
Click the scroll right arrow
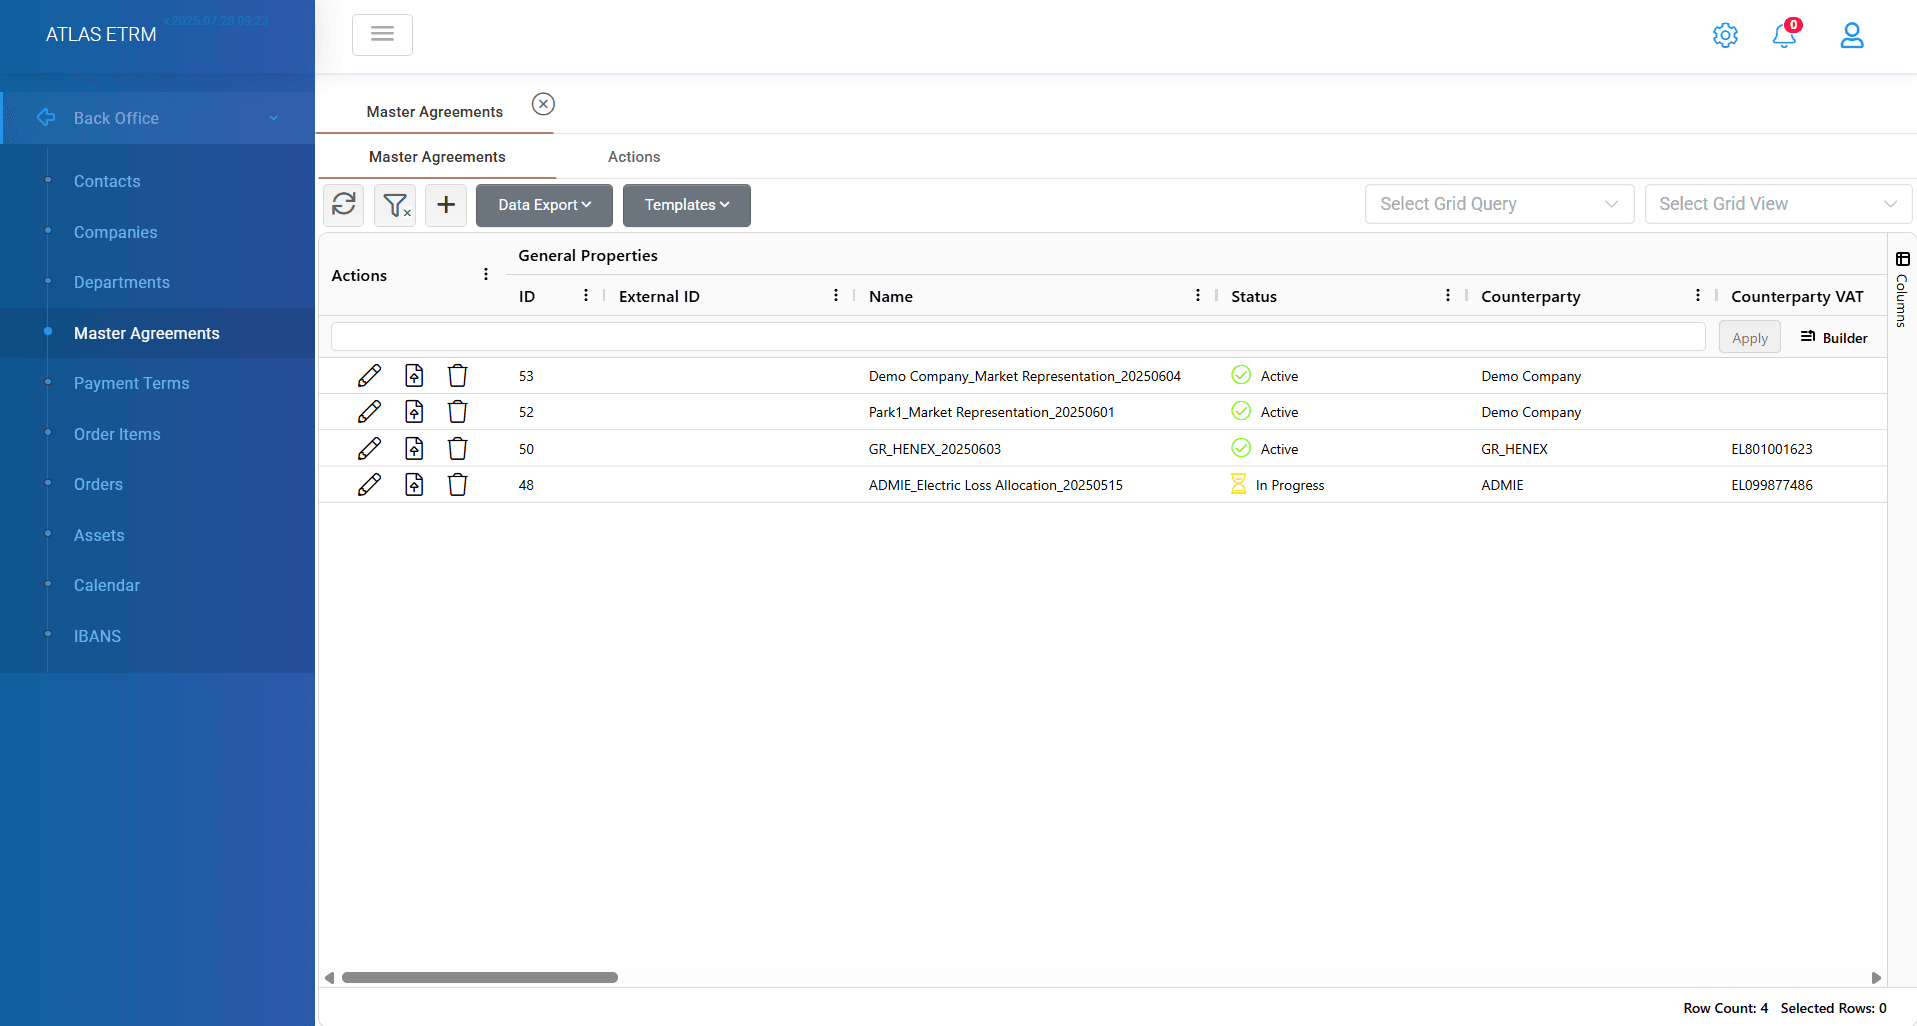pyautogui.click(x=1876, y=978)
